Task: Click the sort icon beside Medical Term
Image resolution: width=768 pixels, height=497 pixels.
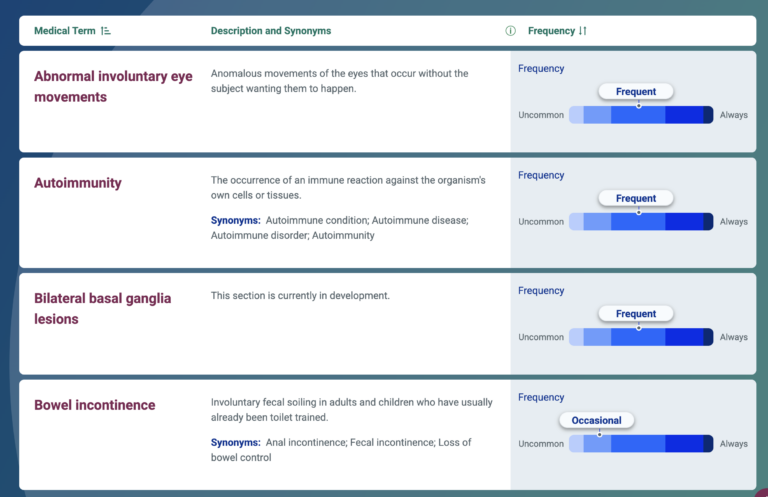Action: [106, 31]
